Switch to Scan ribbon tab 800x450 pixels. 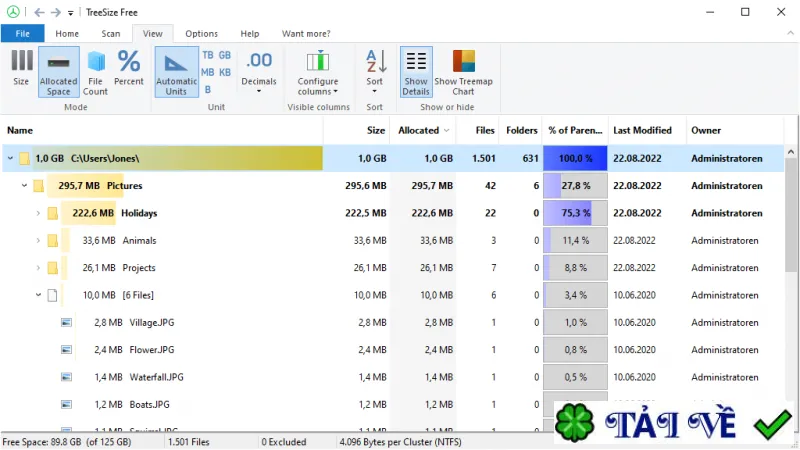(111, 34)
